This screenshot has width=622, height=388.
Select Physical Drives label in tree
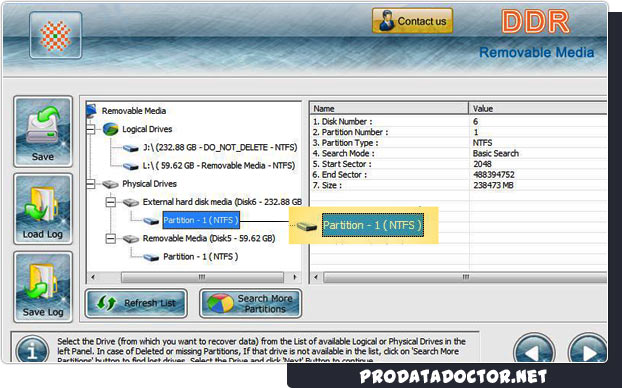149,184
